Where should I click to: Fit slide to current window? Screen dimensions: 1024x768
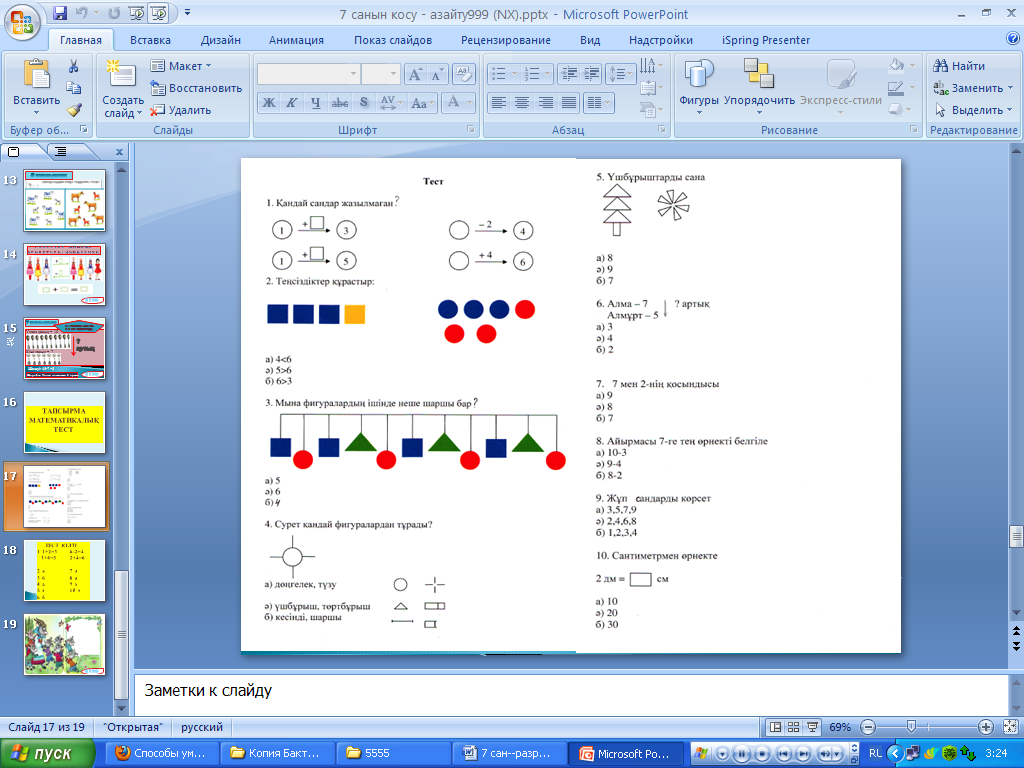pyautogui.click(x=1010, y=727)
